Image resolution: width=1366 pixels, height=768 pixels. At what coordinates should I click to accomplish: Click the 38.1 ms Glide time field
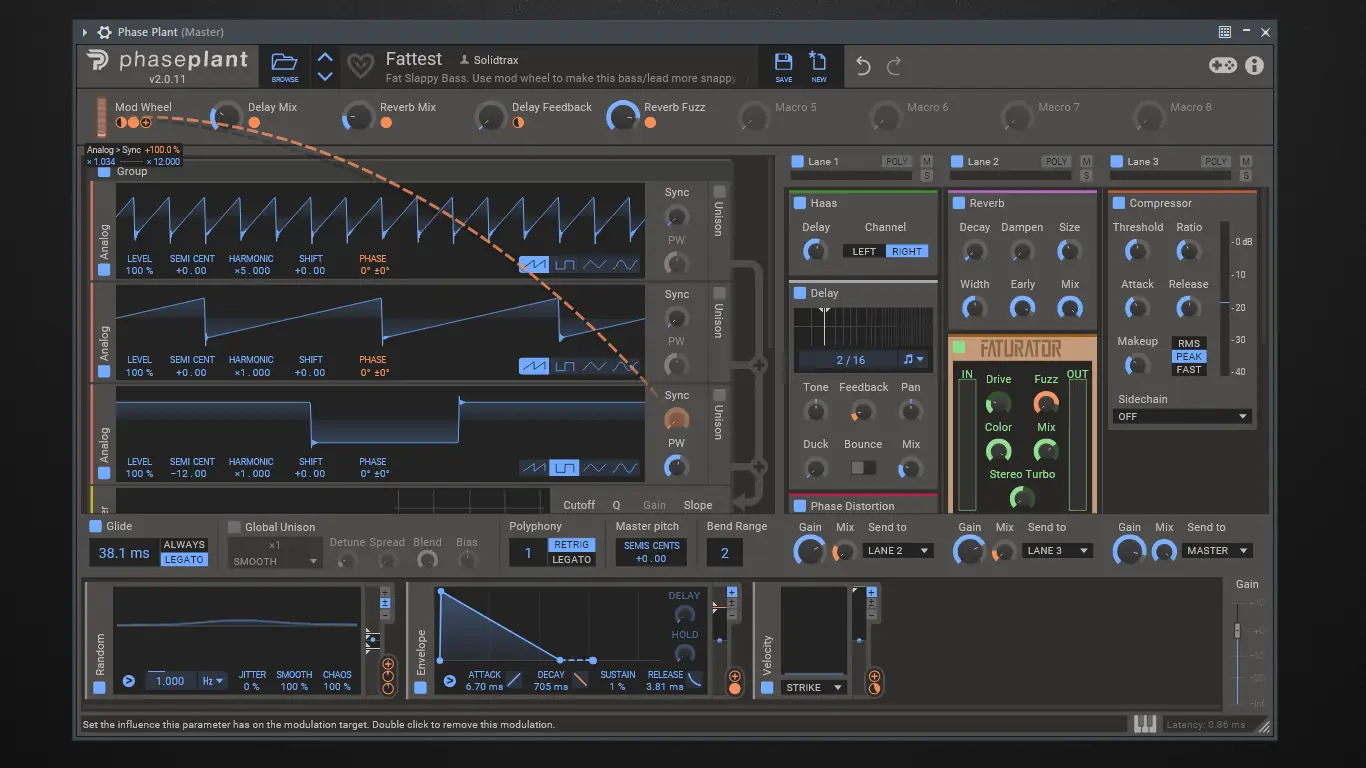tap(122, 552)
